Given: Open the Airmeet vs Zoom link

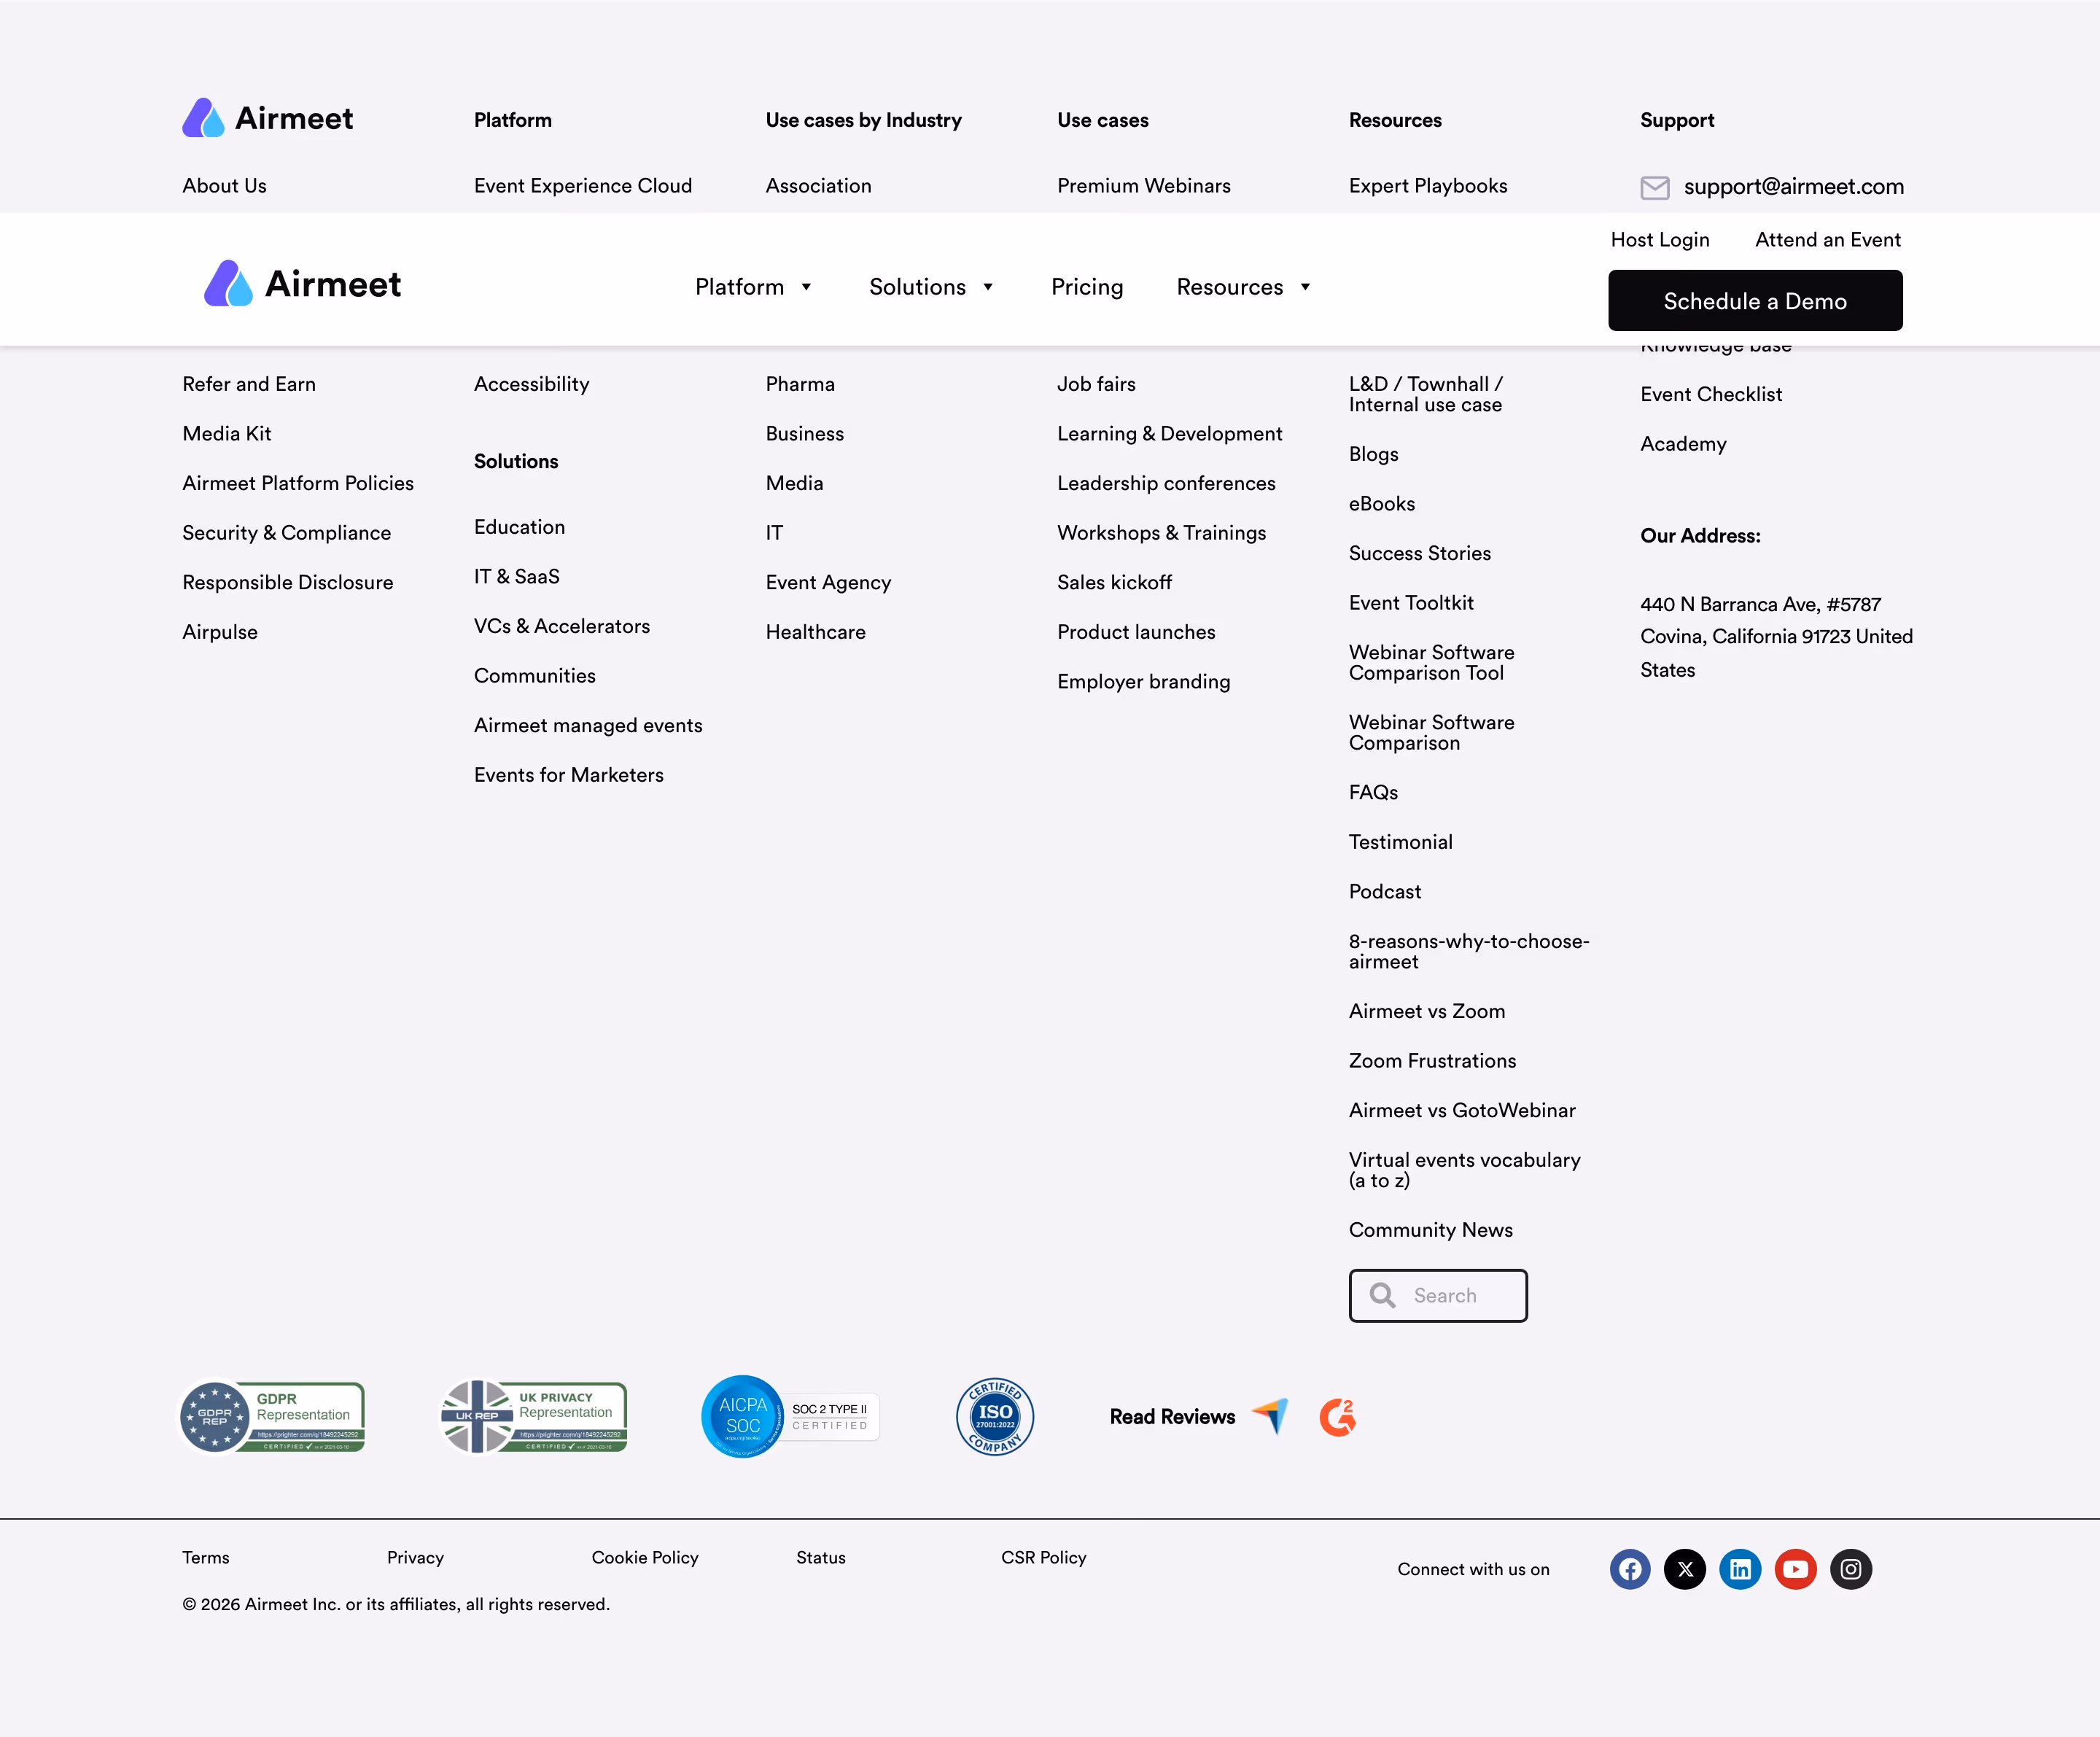Looking at the screenshot, I should point(1426,1011).
